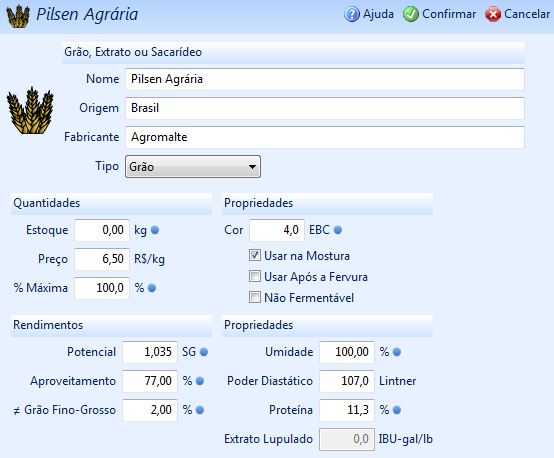Click the Nome field with Pilsen Agrária
Screen dimensions: 554x458
point(325,79)
